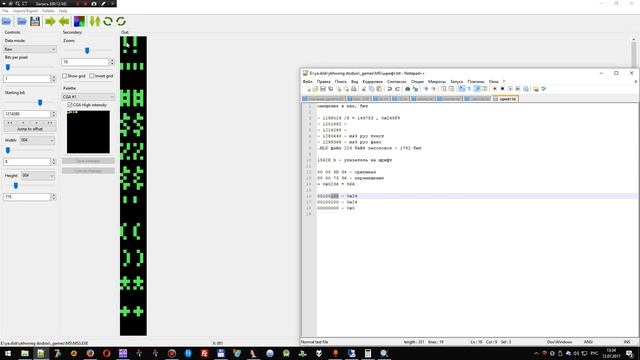The width and height of the screenshot is (640, 360).
Task: Click the Jump to offset button
Action: [30, 129]
